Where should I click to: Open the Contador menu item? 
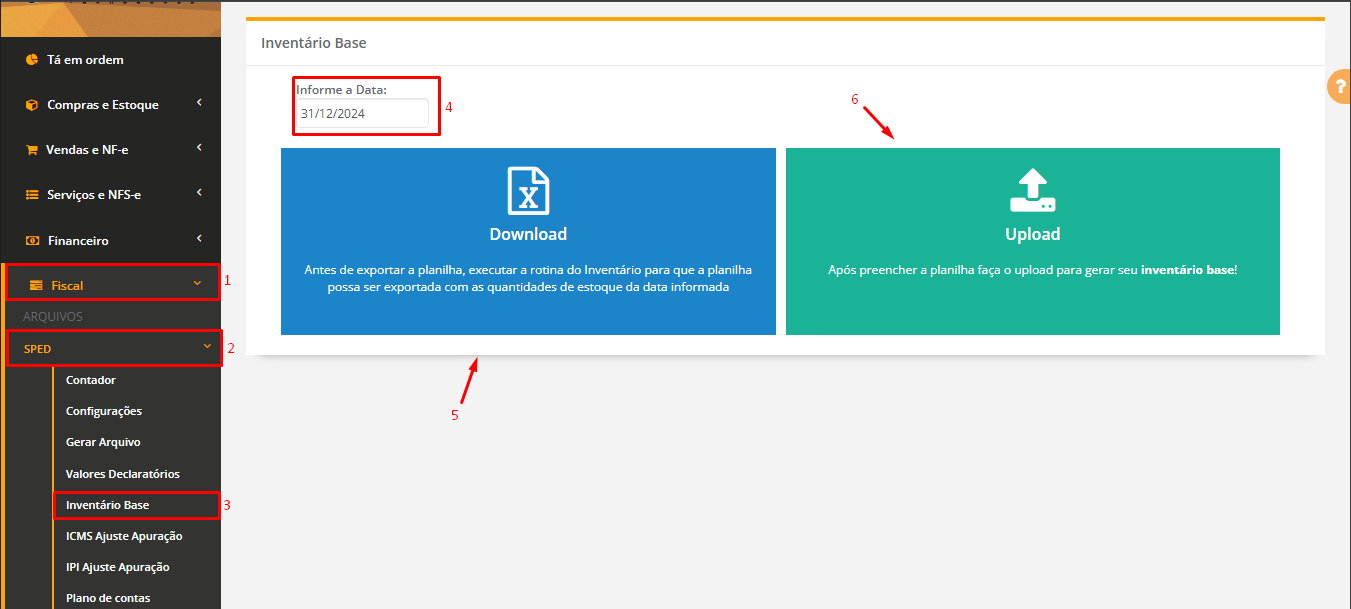click(x=91, y=380)
